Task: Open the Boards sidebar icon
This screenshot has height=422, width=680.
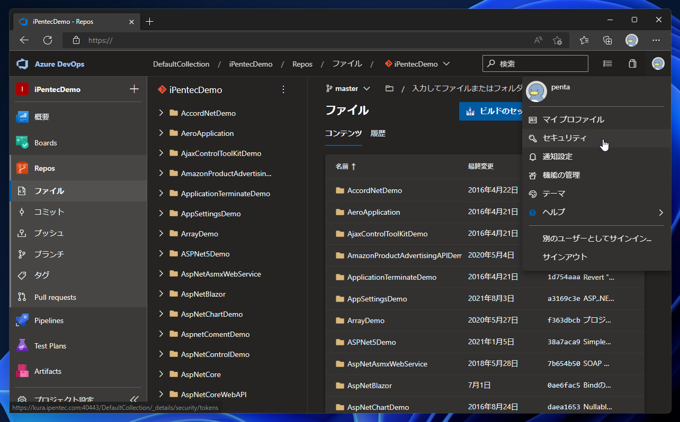Action: coord(22,142)
